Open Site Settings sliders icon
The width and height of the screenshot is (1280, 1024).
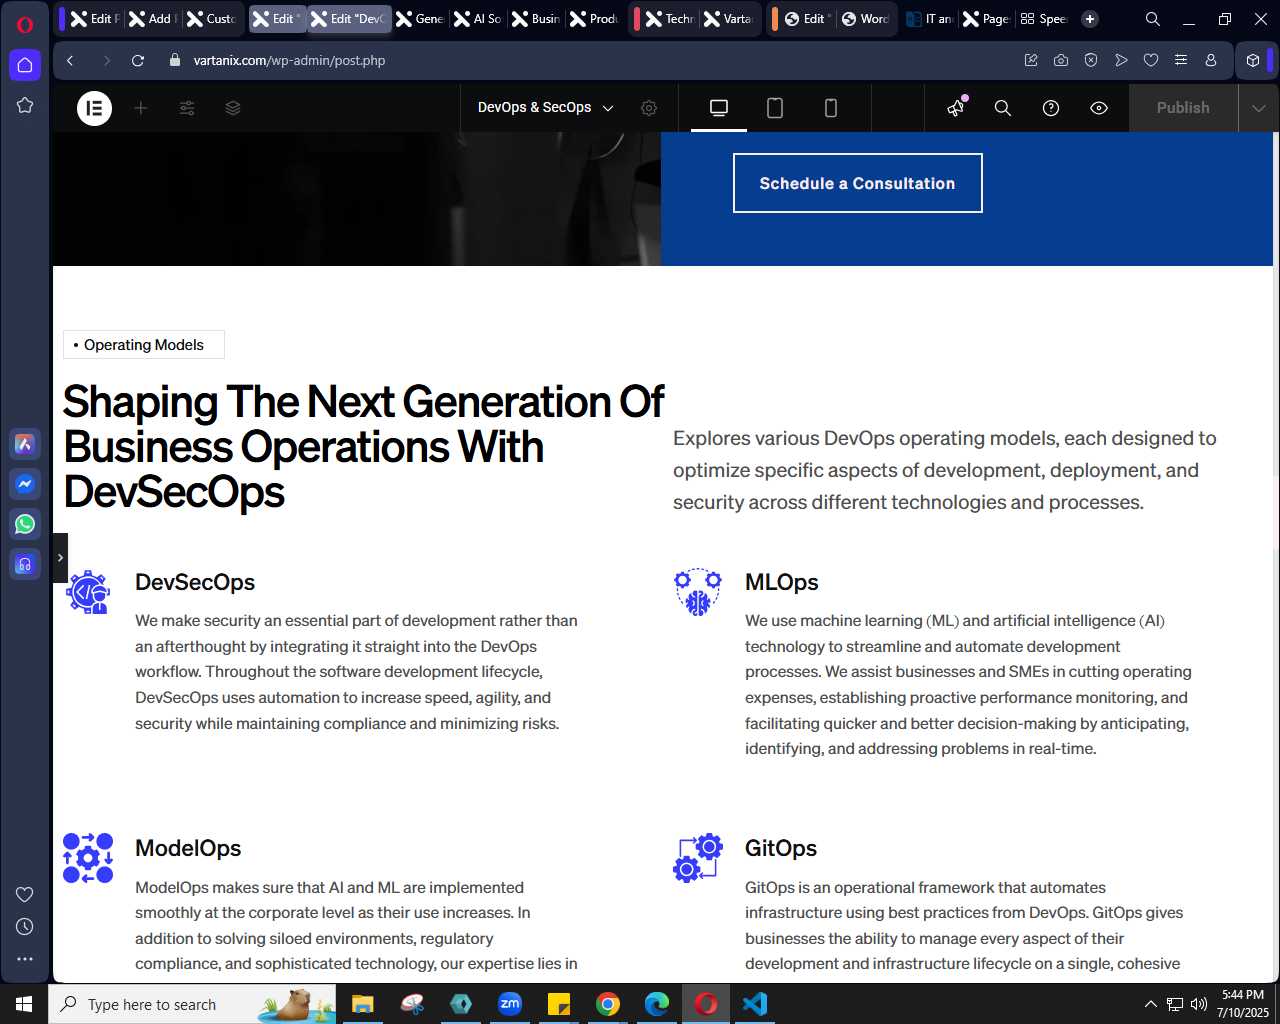[x=187, y=108]
